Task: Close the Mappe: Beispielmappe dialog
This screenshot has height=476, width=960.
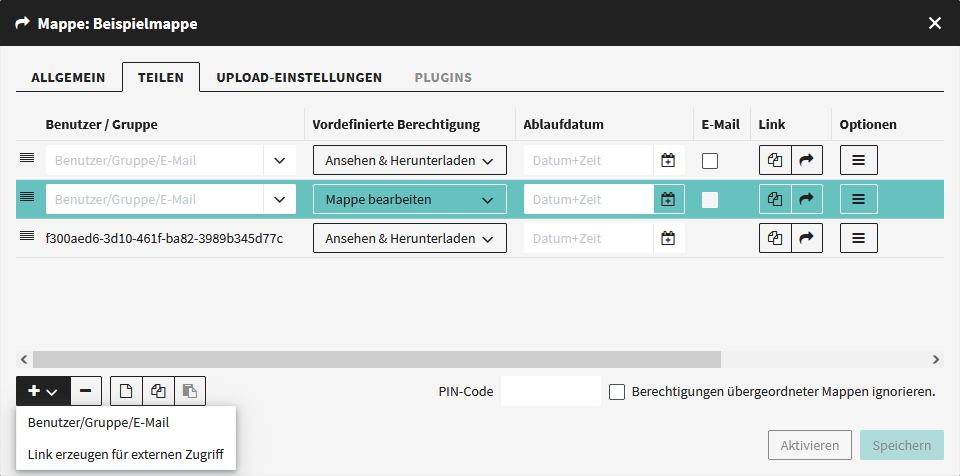Action: click(x=935, y=23)
